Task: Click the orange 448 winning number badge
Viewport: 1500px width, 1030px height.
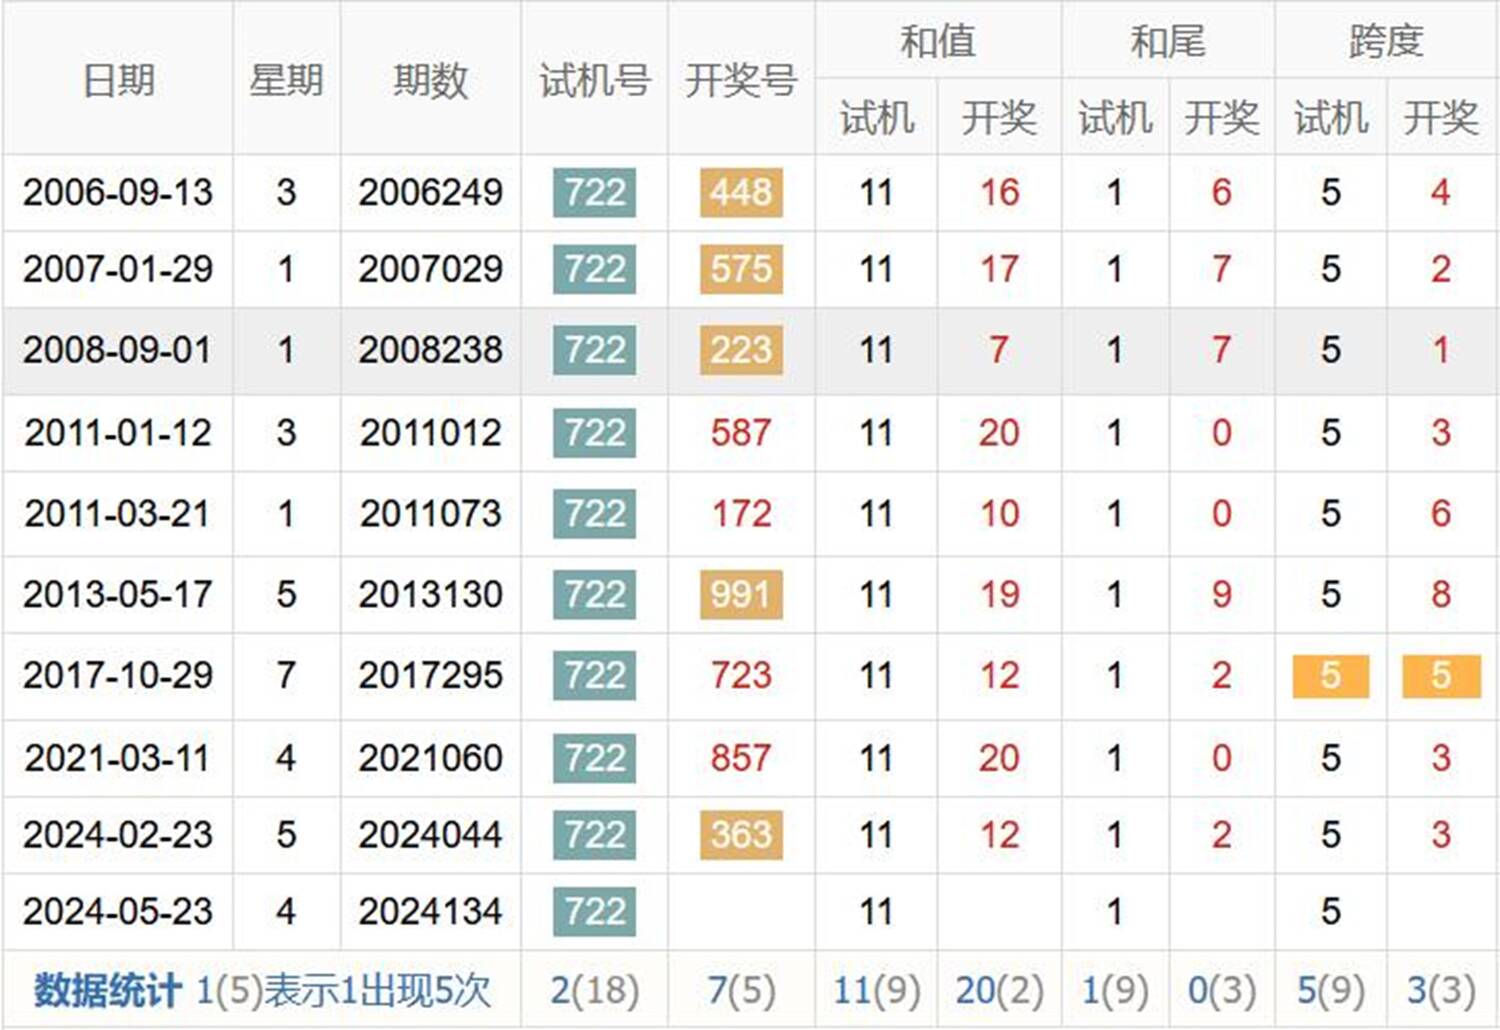Action: (x=741, y=192)
